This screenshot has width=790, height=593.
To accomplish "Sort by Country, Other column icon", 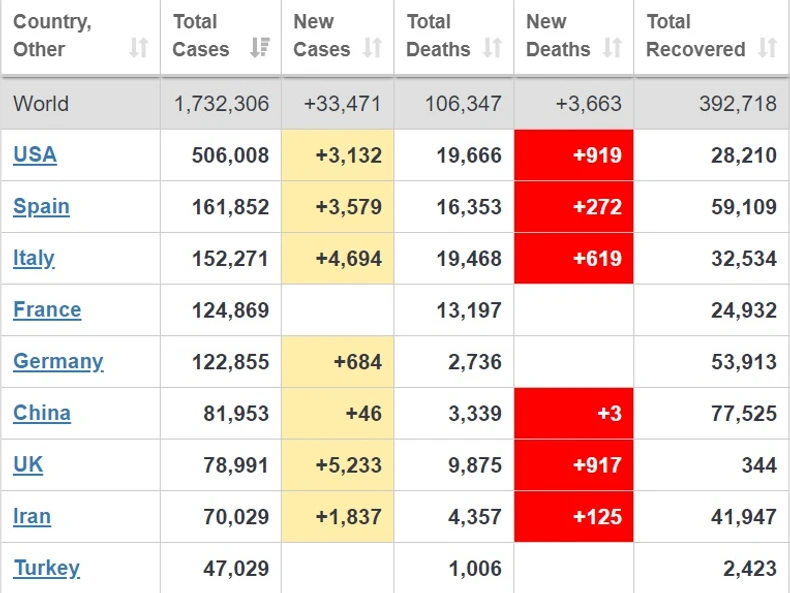I will [139, 49].
